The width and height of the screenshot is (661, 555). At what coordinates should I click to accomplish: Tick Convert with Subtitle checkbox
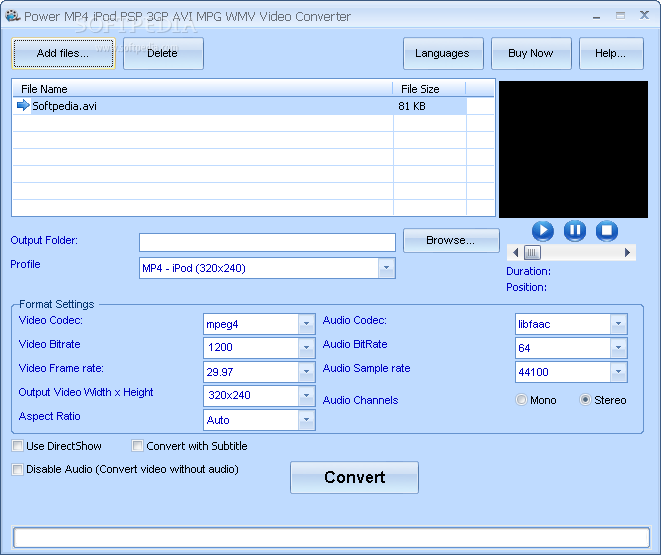coord(137,445)
